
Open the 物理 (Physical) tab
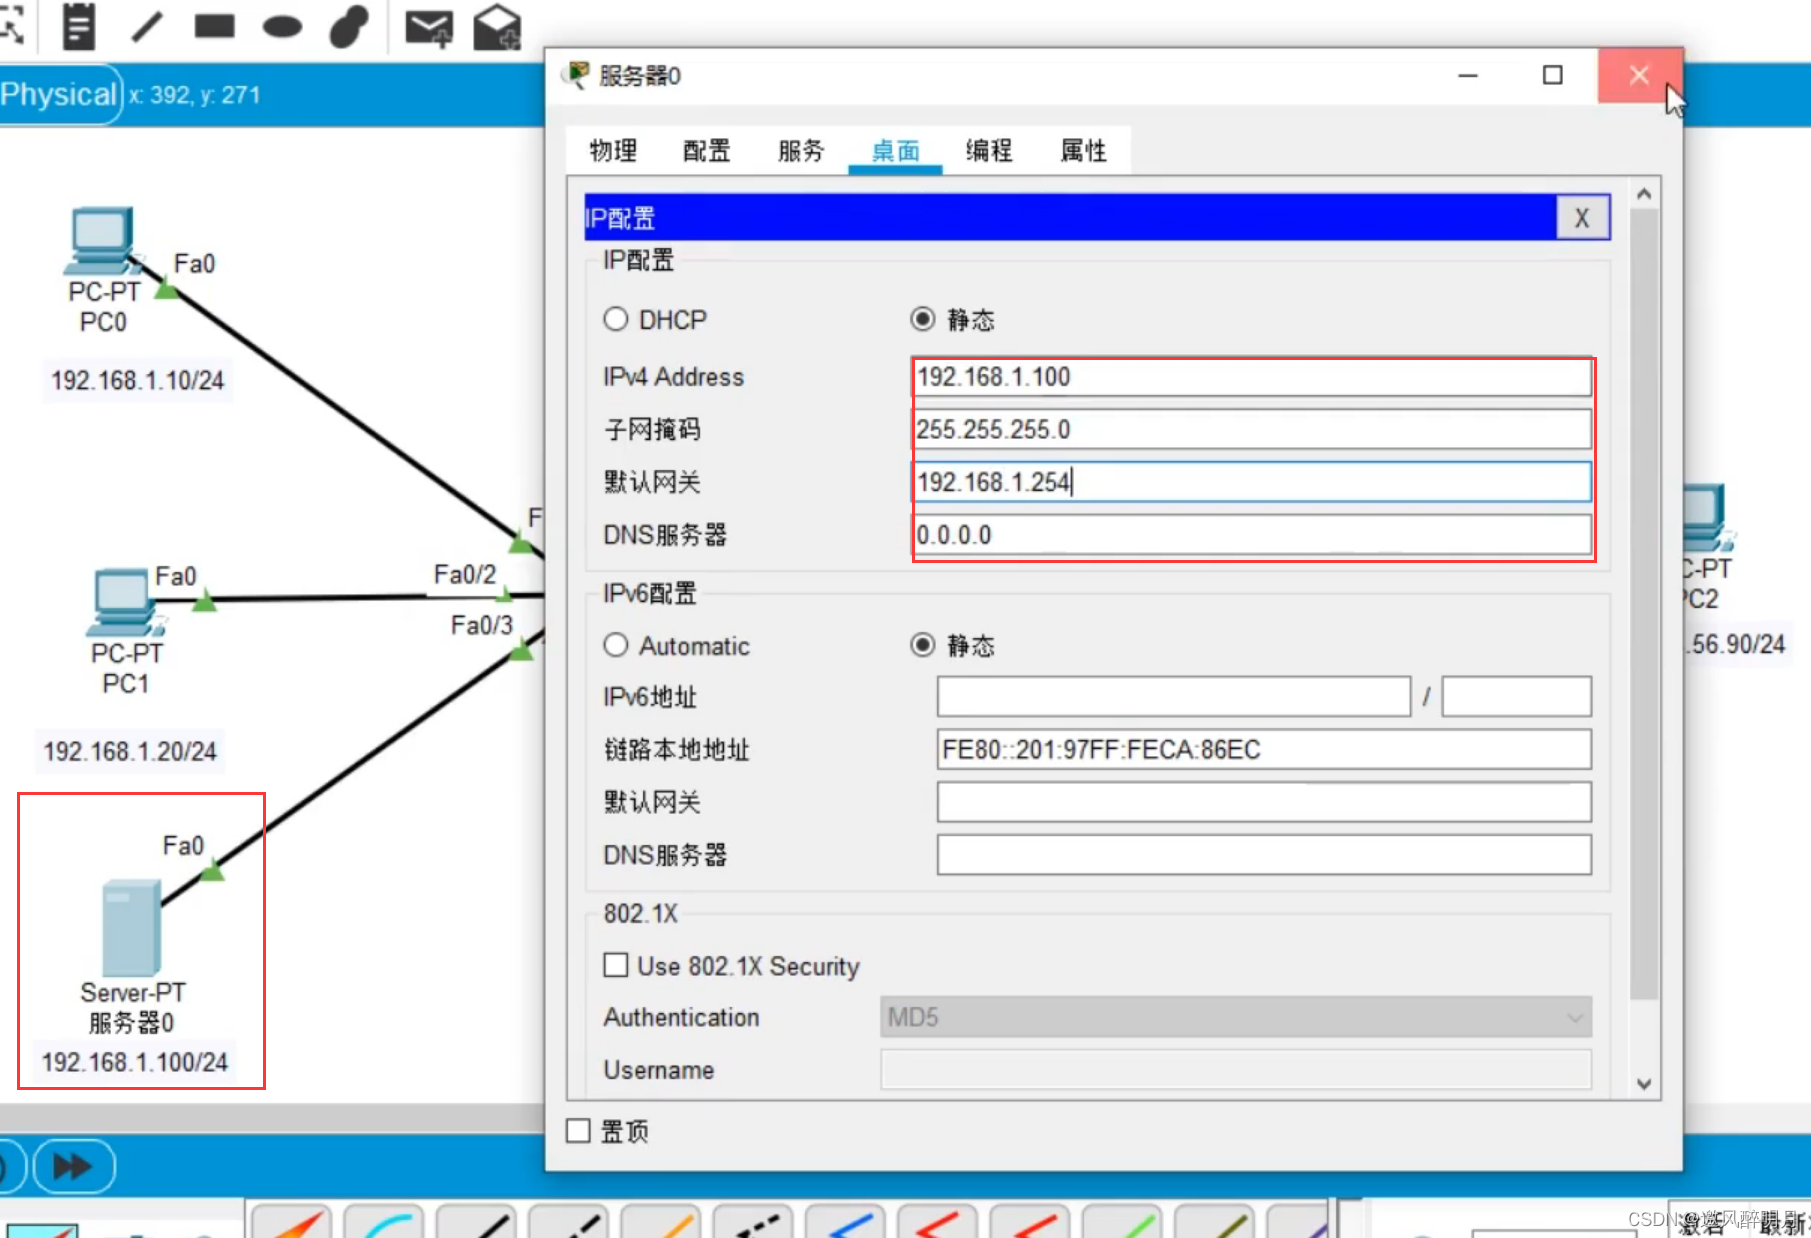pos(613,151)
